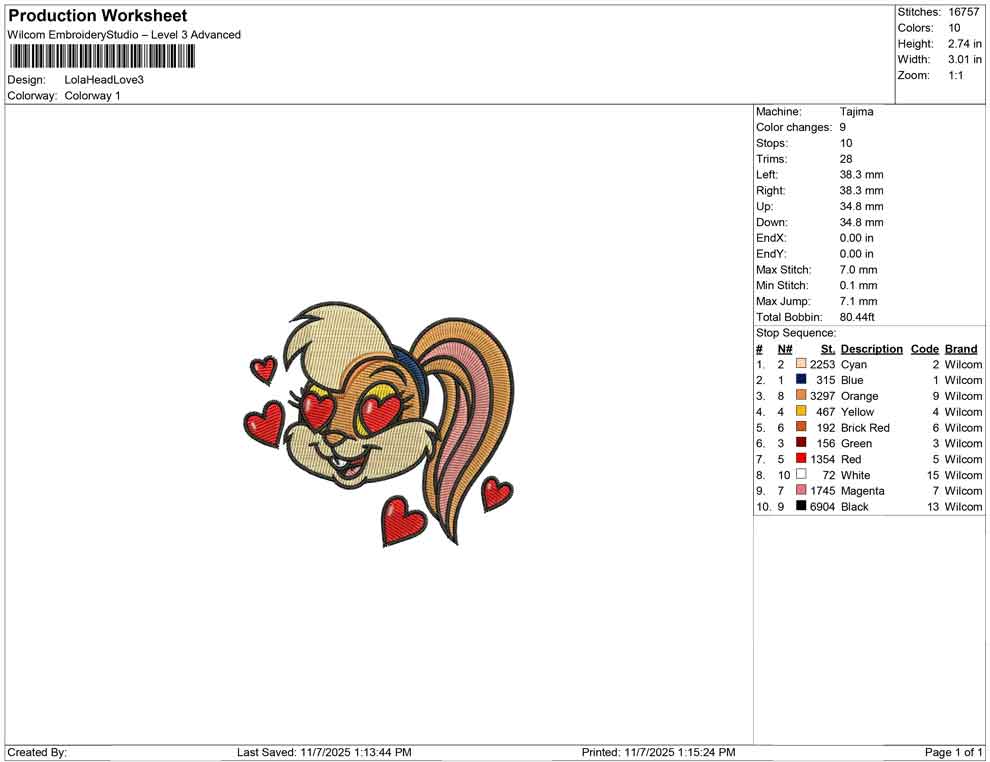
Task: Click the Magenta thread color swatch
Action: 801,491
